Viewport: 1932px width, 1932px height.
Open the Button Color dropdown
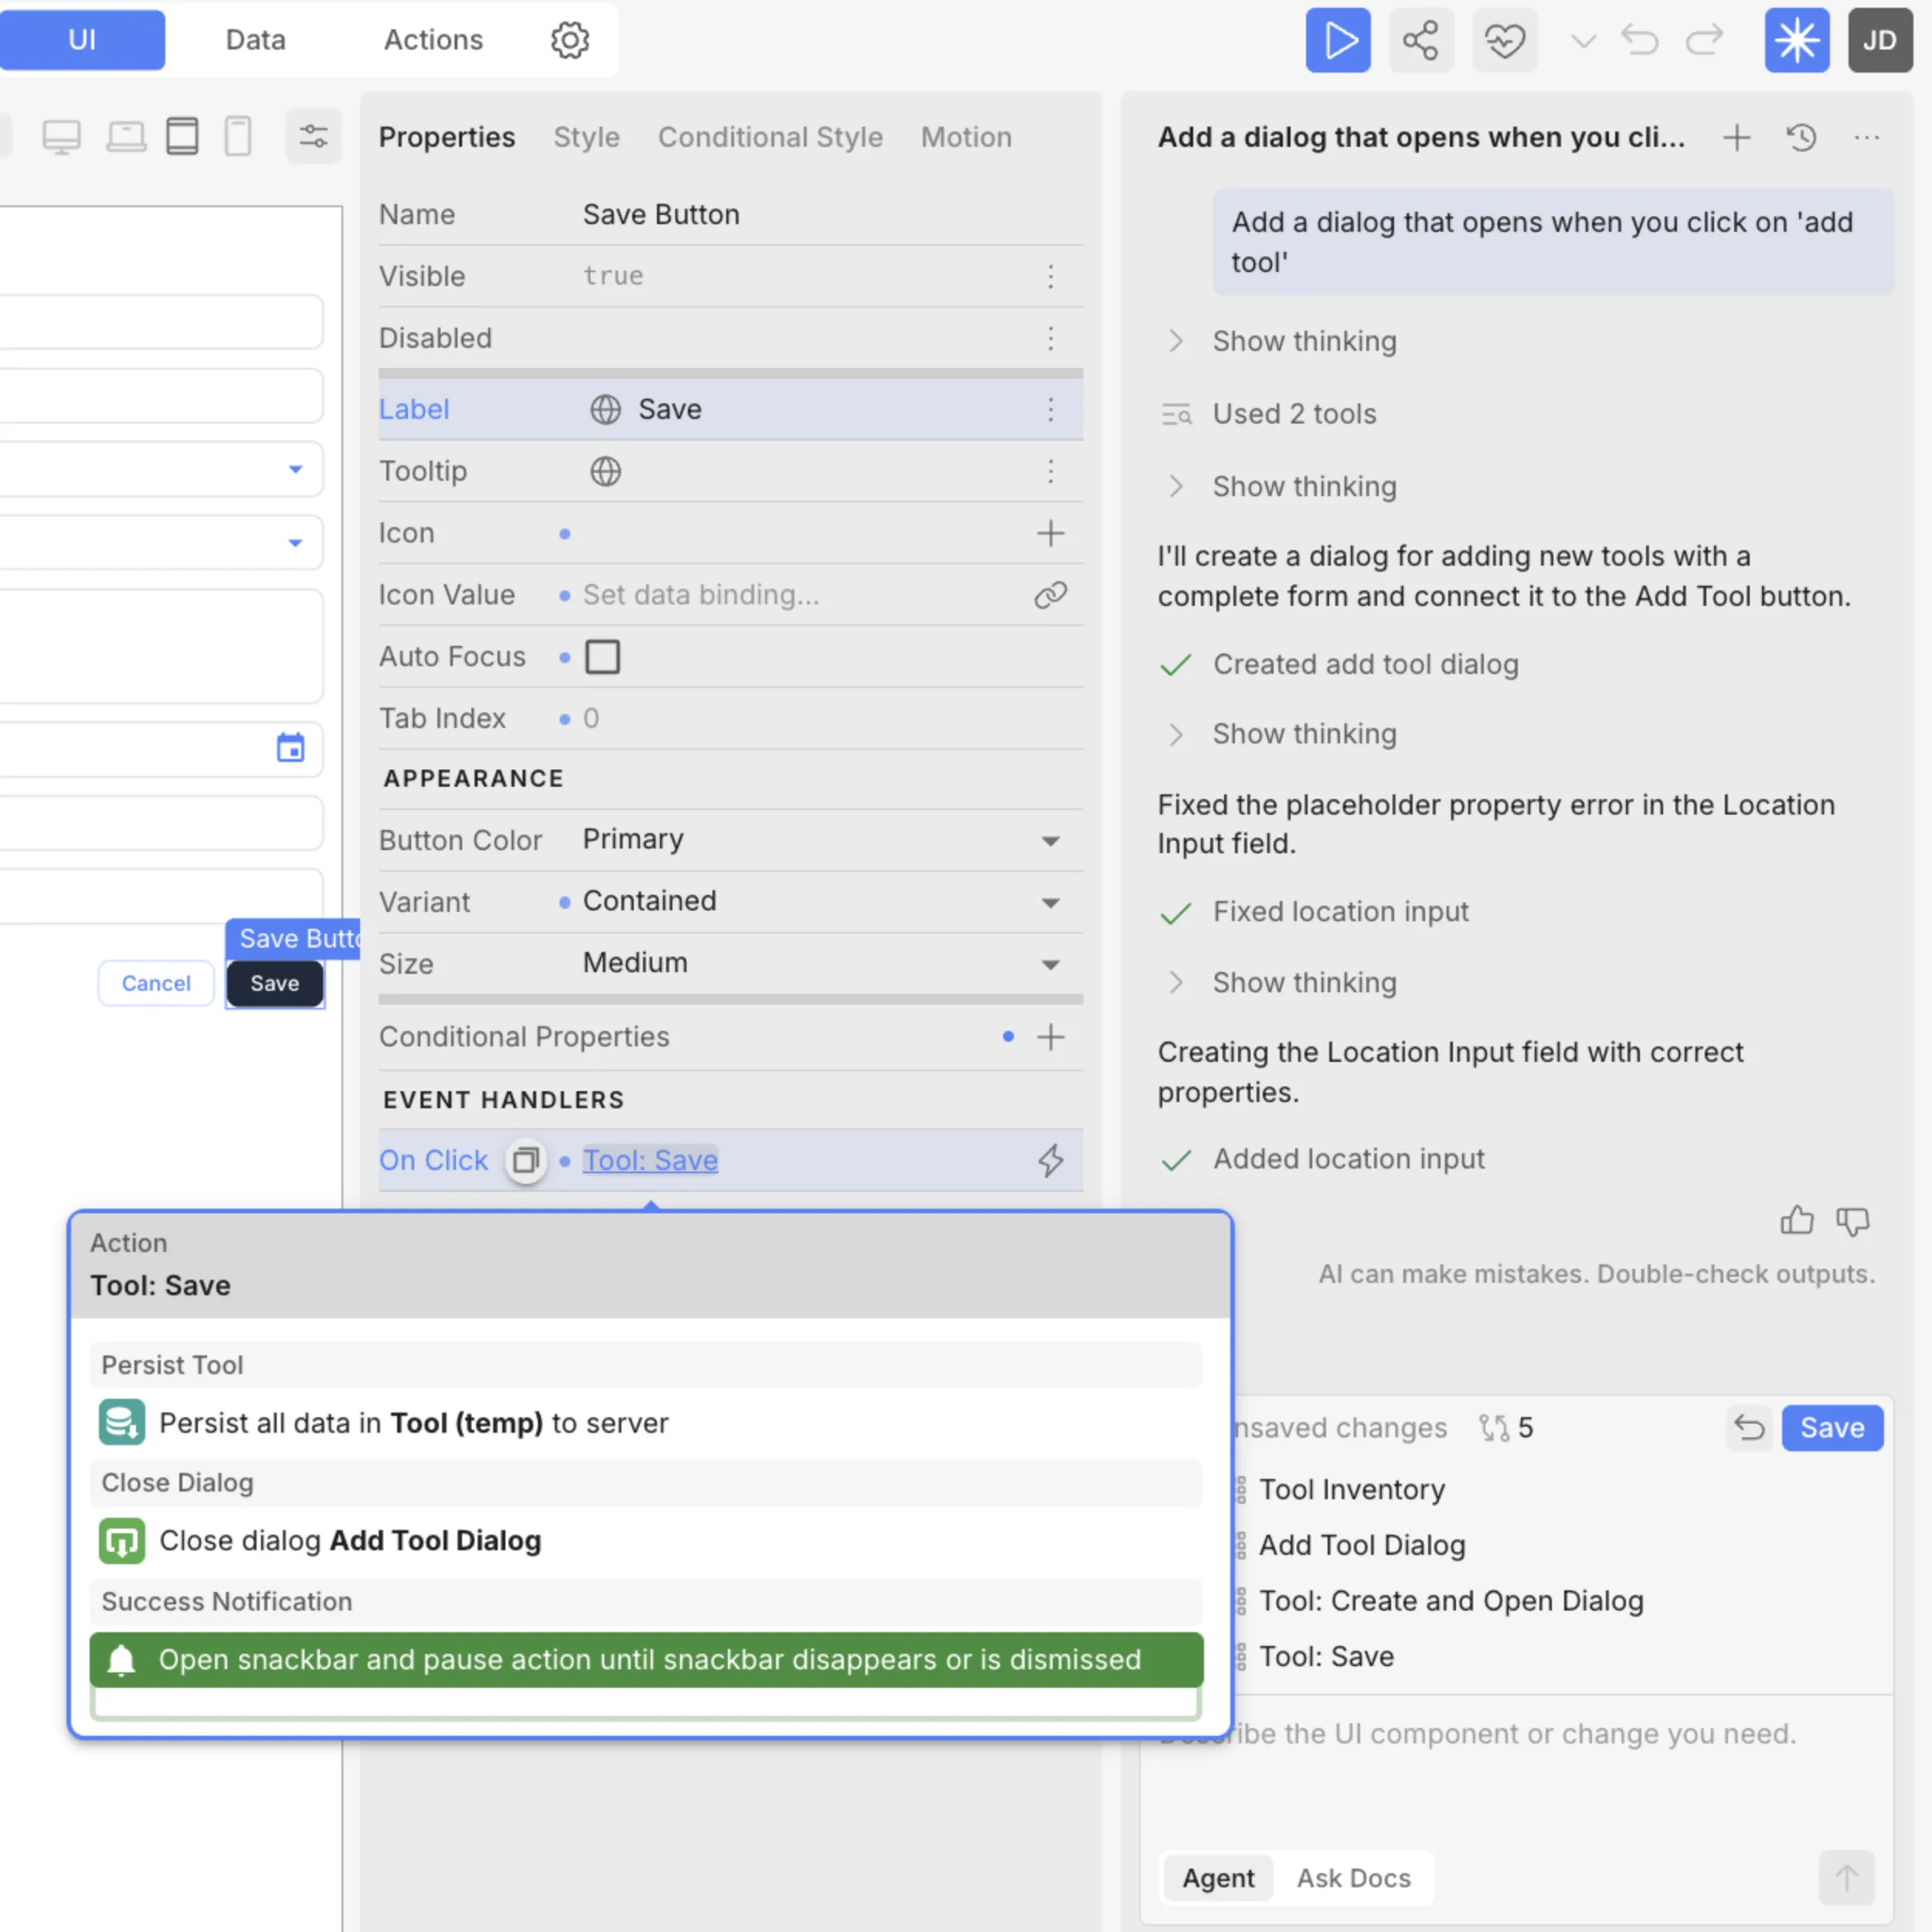pos(1050,840)
